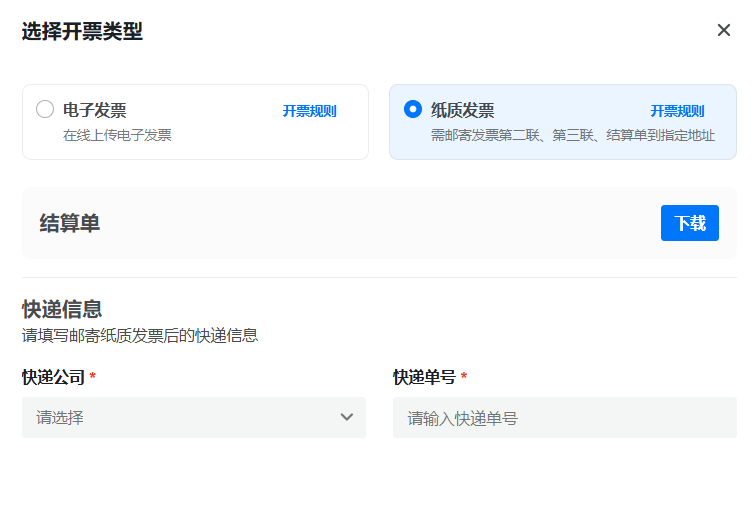Click the chevron arrow in 快递公司 field
The height and width of the screenshot is (526, 755).
[347, 417]
